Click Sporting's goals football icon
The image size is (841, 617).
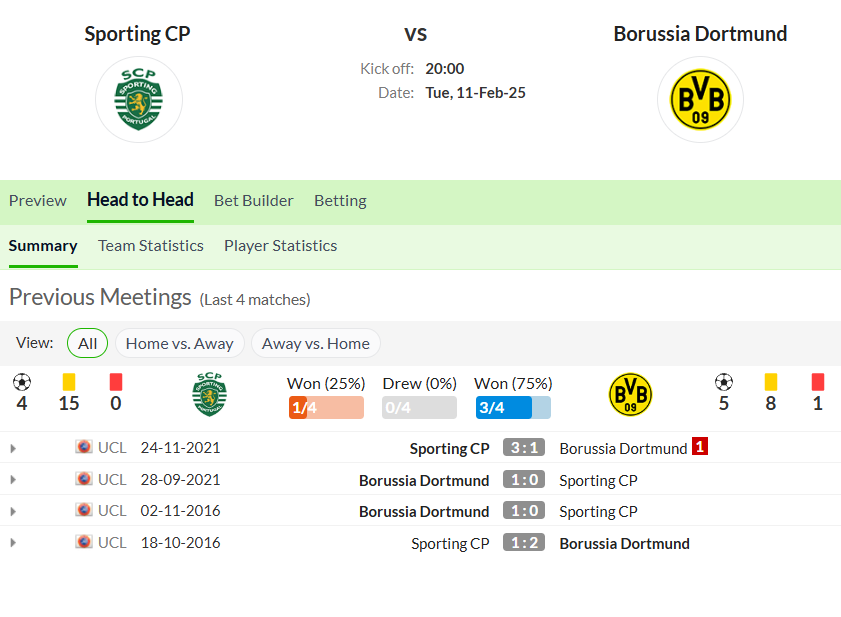[21, 382]
